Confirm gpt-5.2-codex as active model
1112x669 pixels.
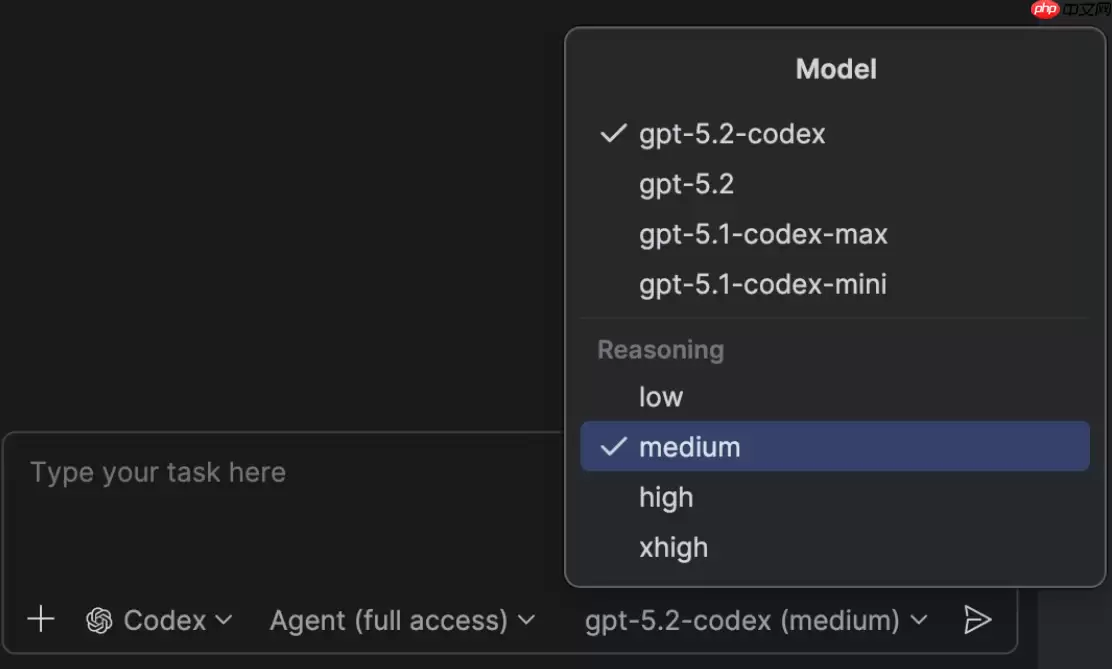[732, 134]
